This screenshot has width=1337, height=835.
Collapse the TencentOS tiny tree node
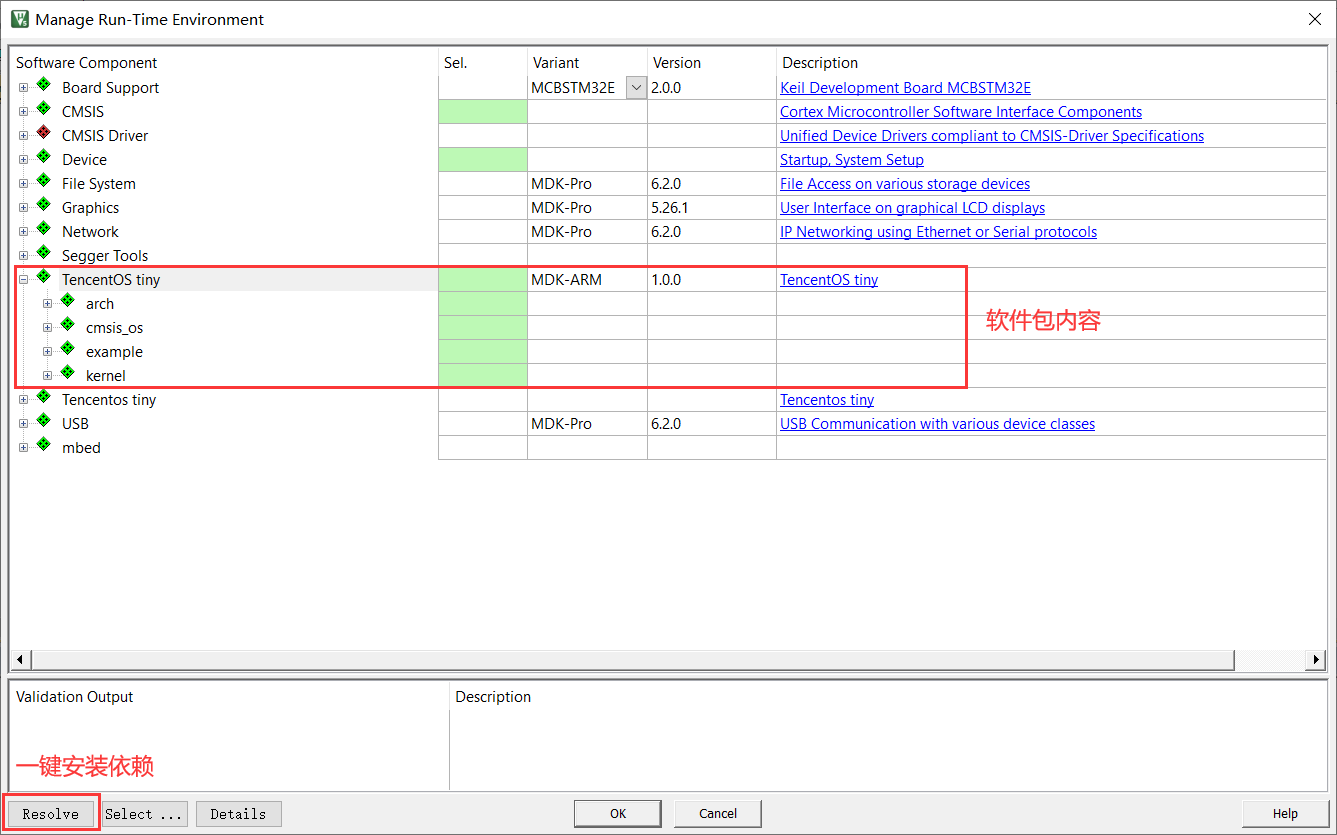[x=23, y=280]
